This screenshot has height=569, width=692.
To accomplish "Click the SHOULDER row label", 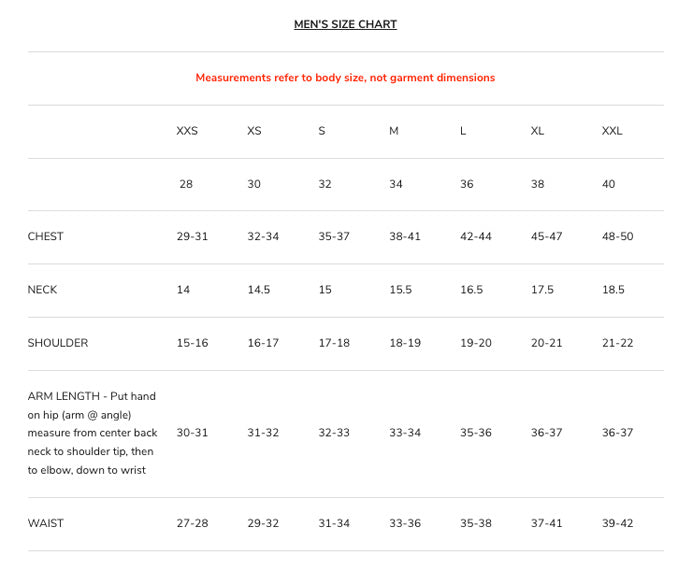I will coord(58,343).
